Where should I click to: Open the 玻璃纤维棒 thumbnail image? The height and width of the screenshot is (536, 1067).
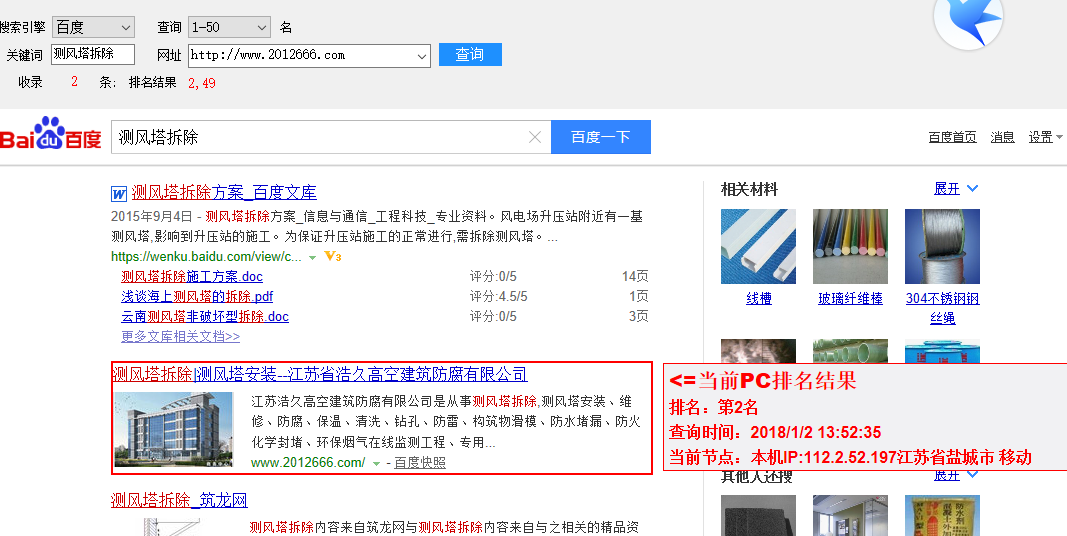click(x=850, y=246)
